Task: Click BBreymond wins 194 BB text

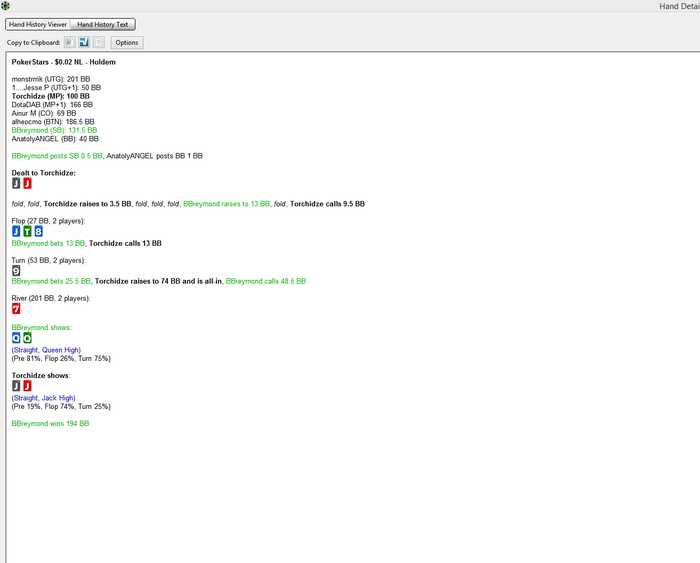Action: 50,423
